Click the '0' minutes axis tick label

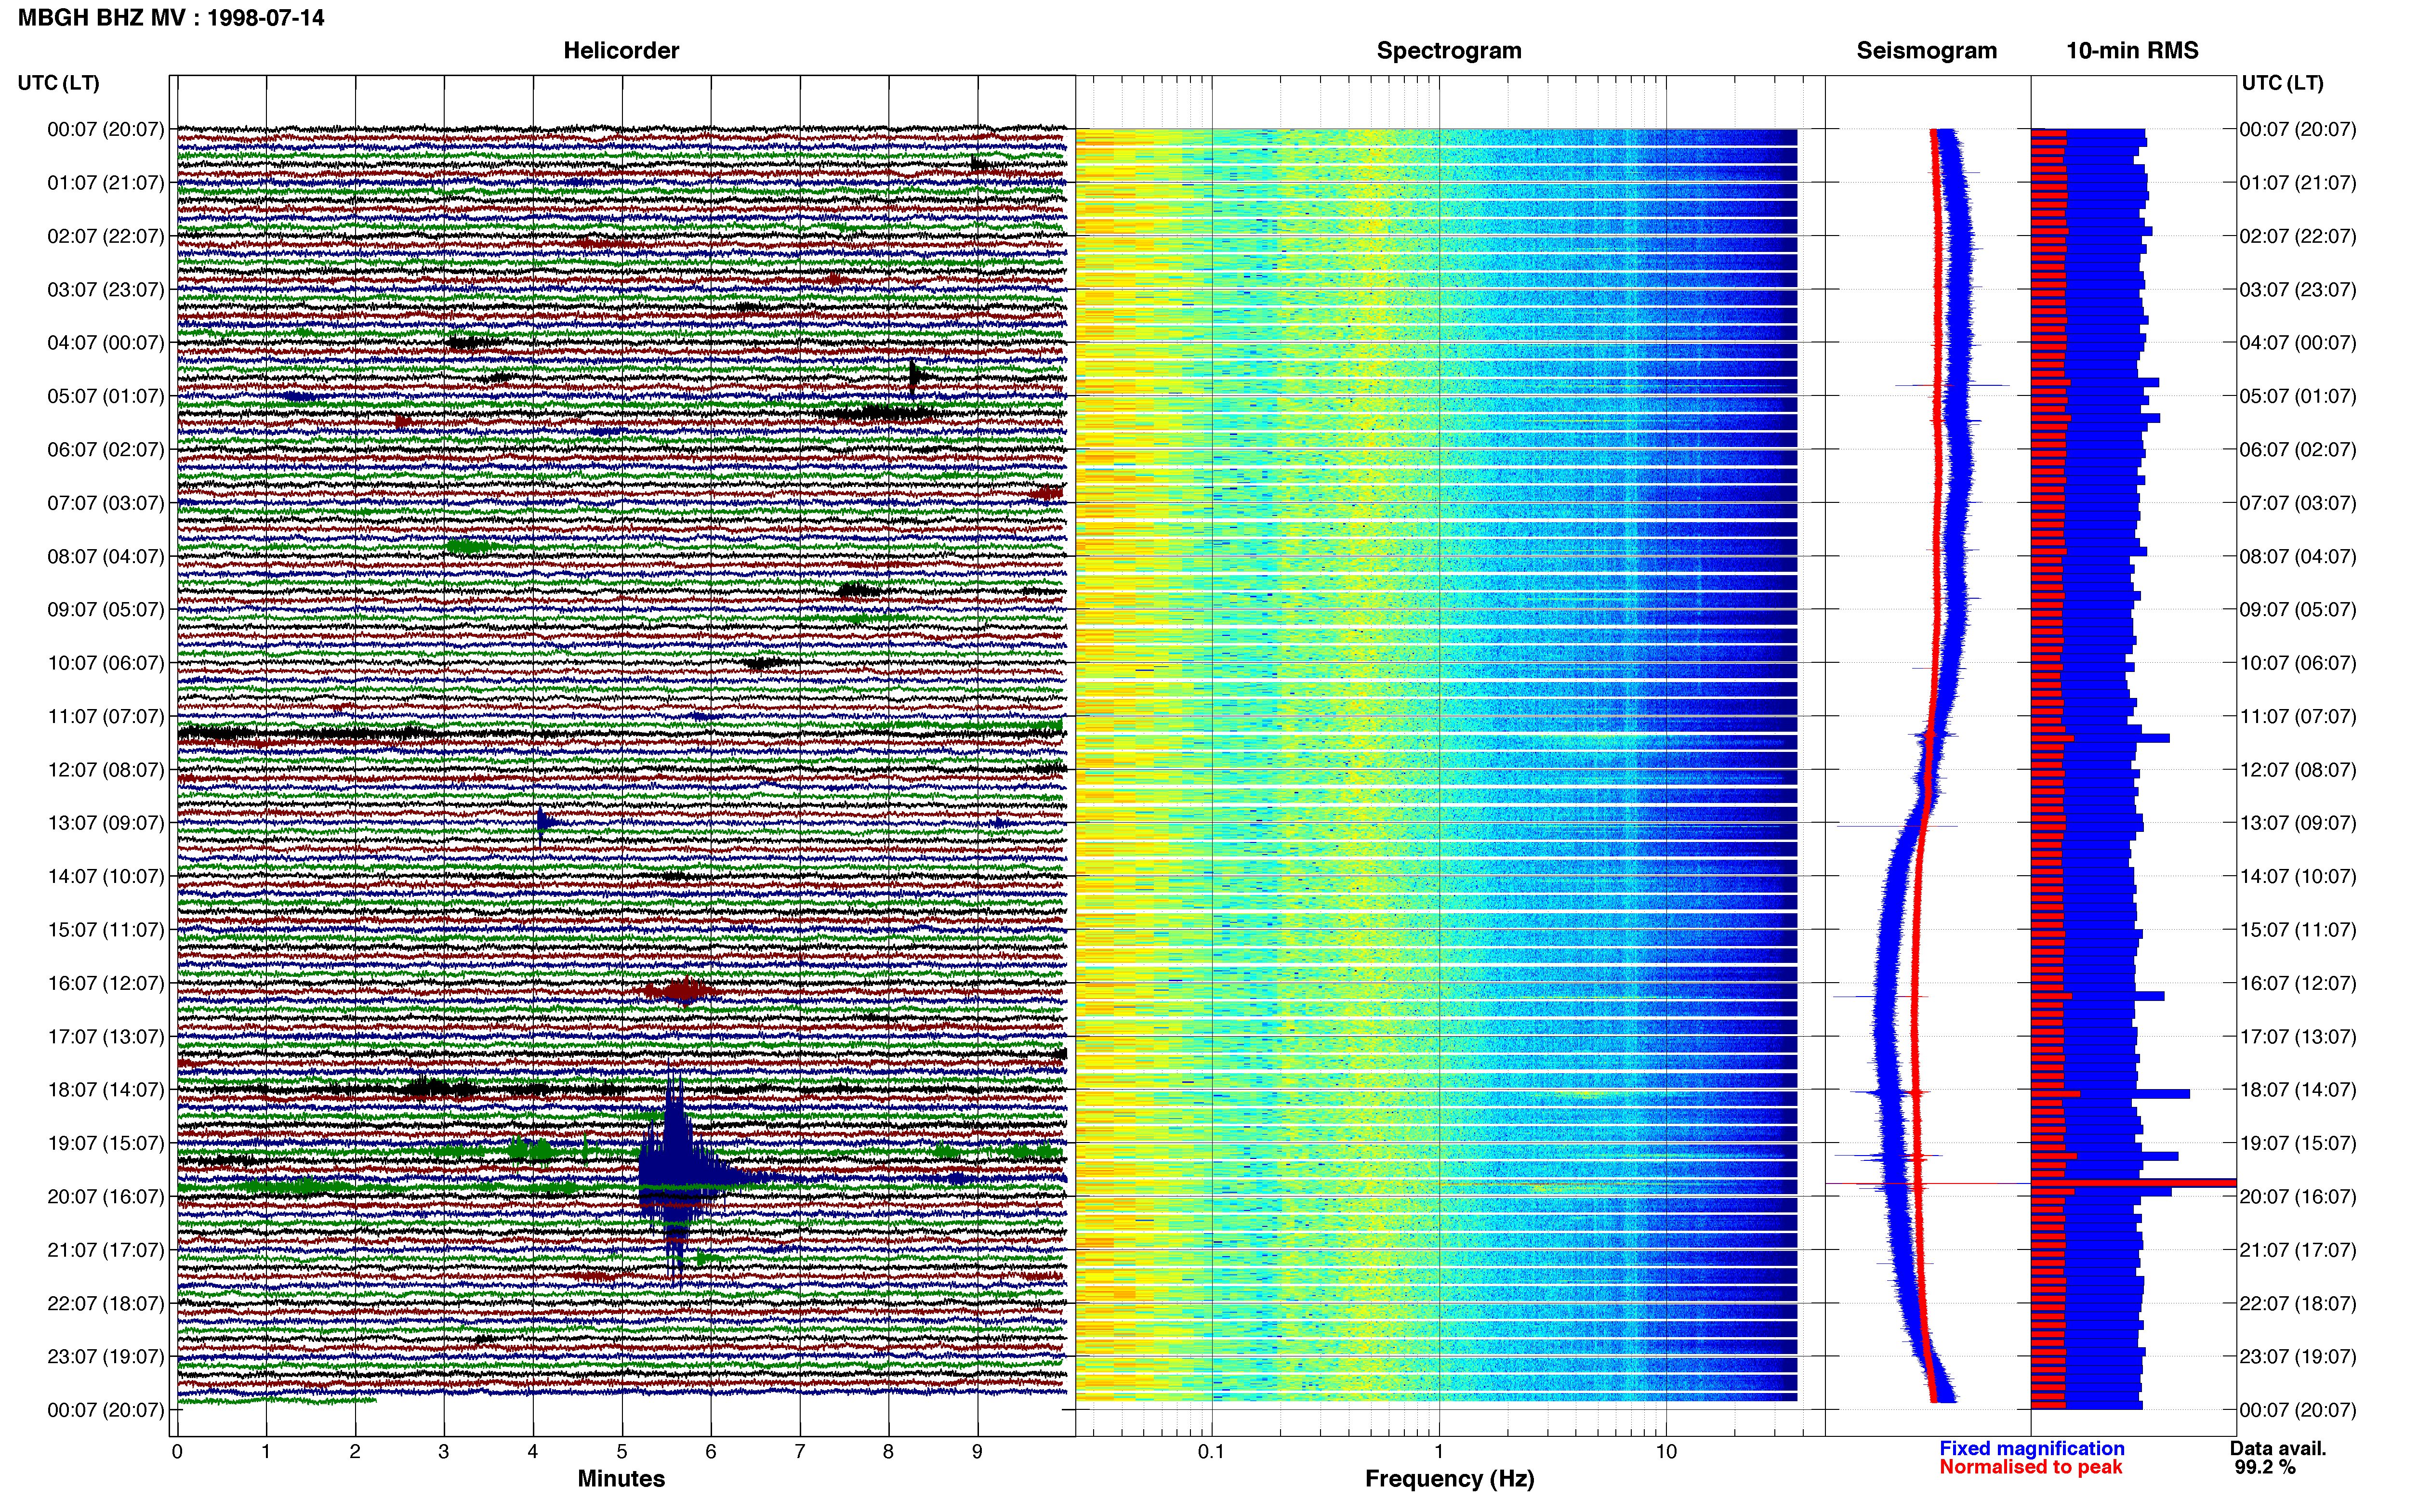[x=177, y=1451]
